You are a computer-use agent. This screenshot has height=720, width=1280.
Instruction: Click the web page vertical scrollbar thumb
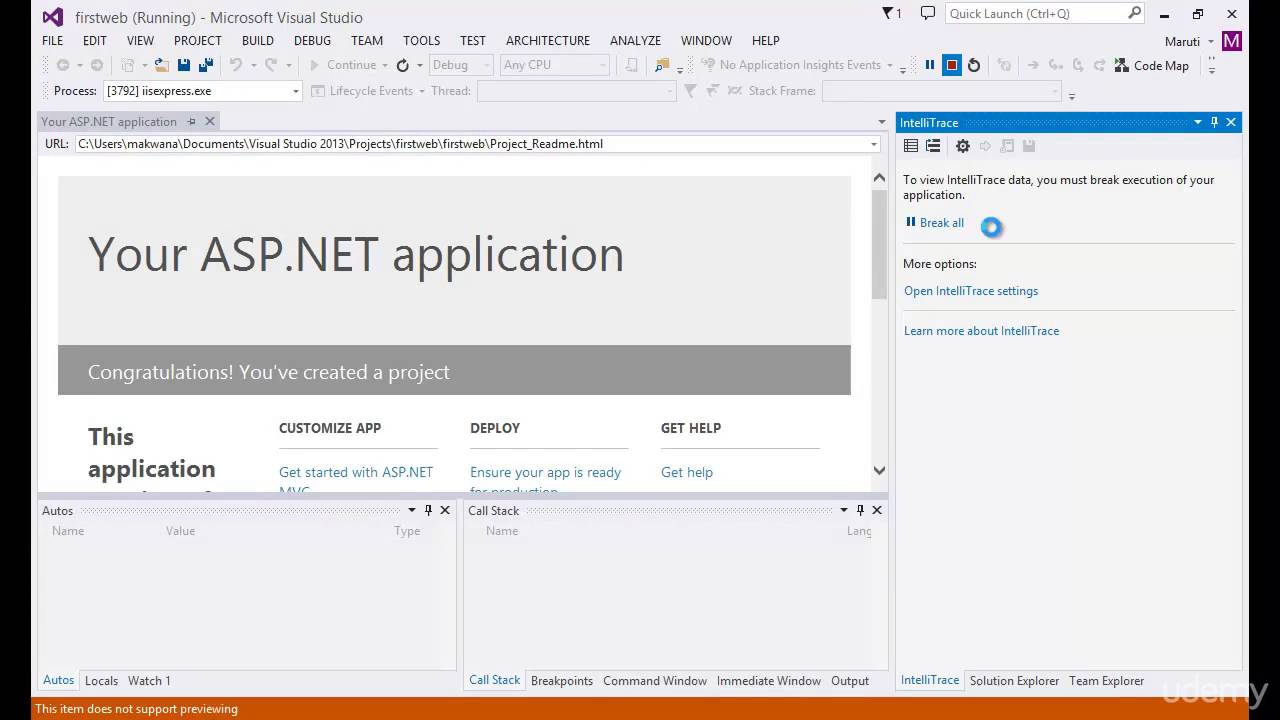point(879,245)
